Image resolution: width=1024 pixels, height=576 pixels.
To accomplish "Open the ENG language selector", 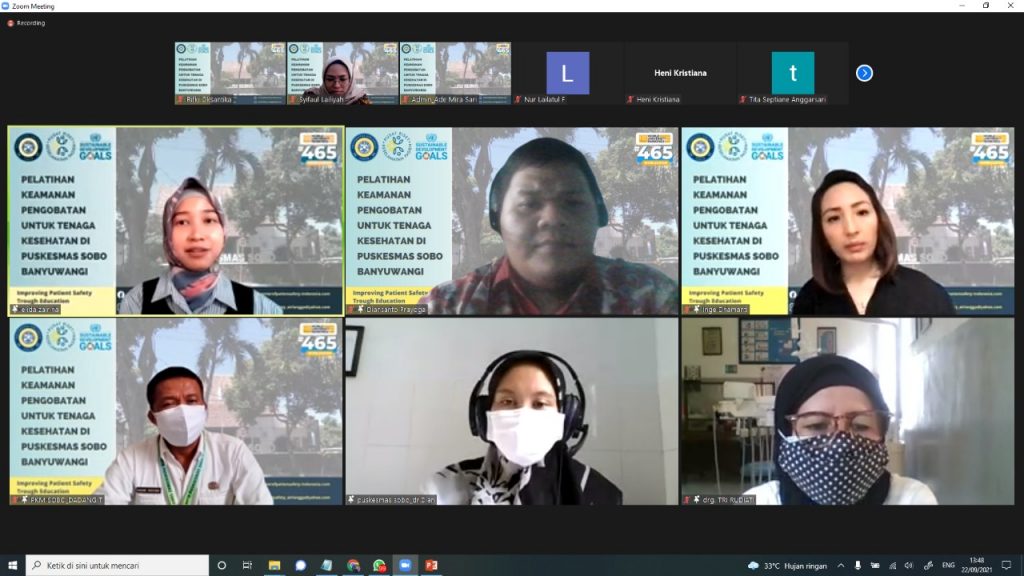I will click(948, 566).
